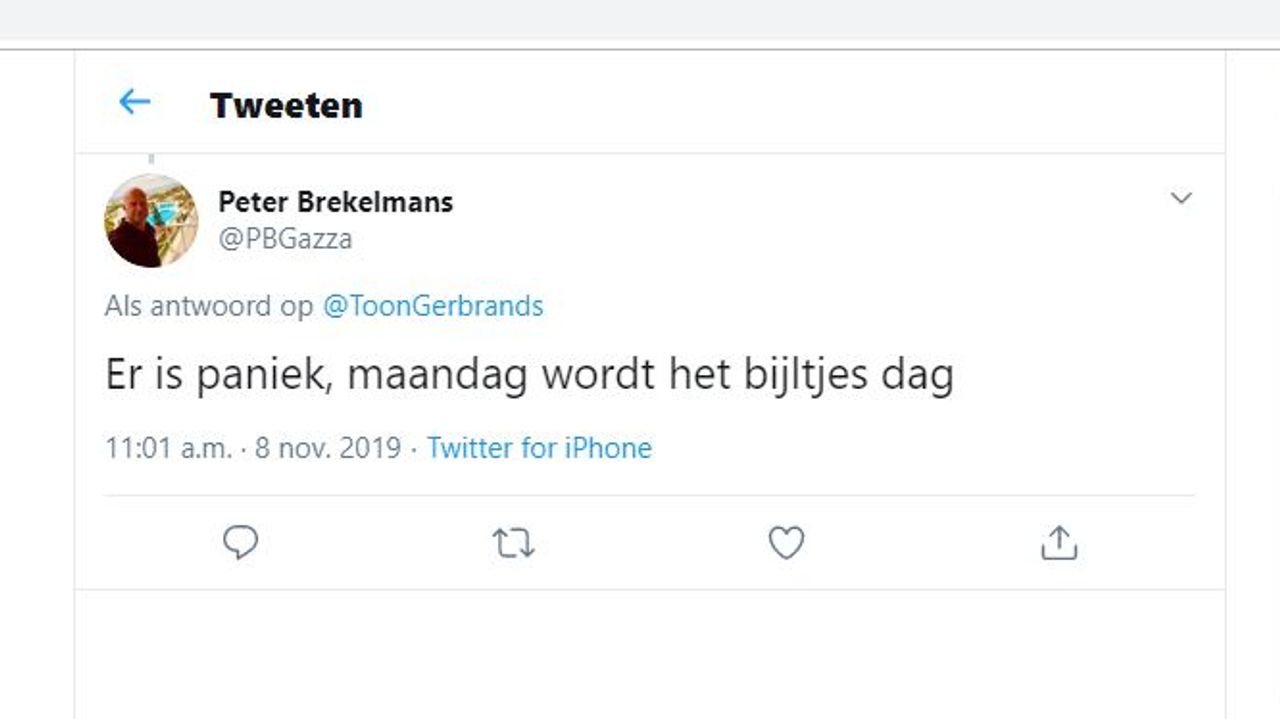Click the Peter Brekelmans display name
The width and height of the screenshot is (1280, 719).
[x=335, y=202]
